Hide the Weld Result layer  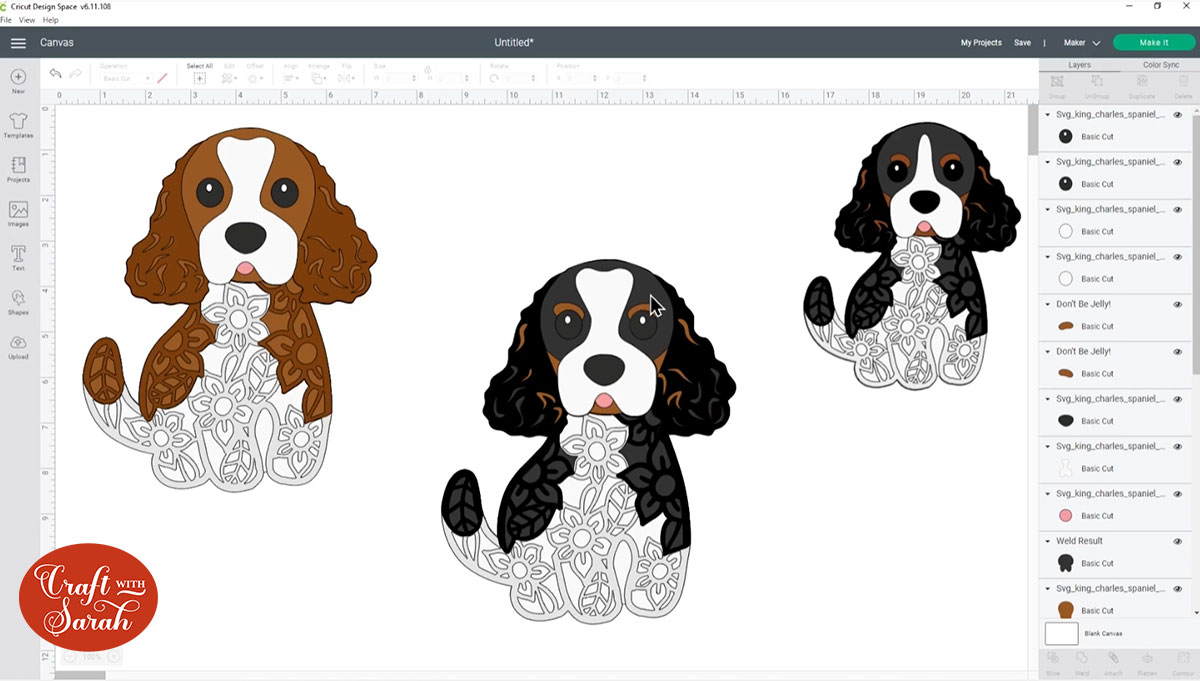point(1177,541)
